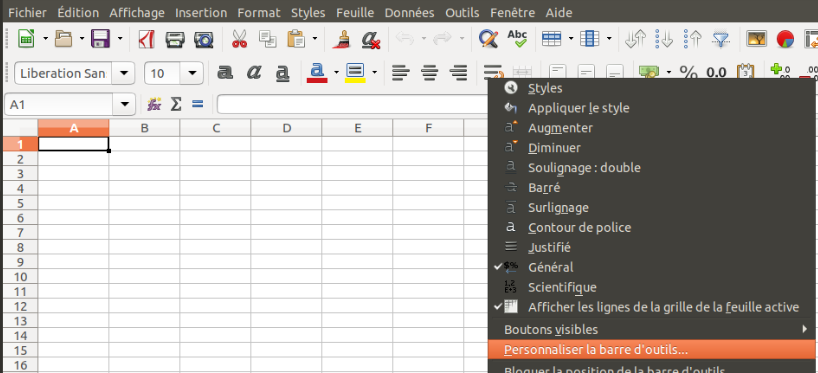Click the Copy icon
This screenshot has height=373, width=818.
(x=268, y=39)
